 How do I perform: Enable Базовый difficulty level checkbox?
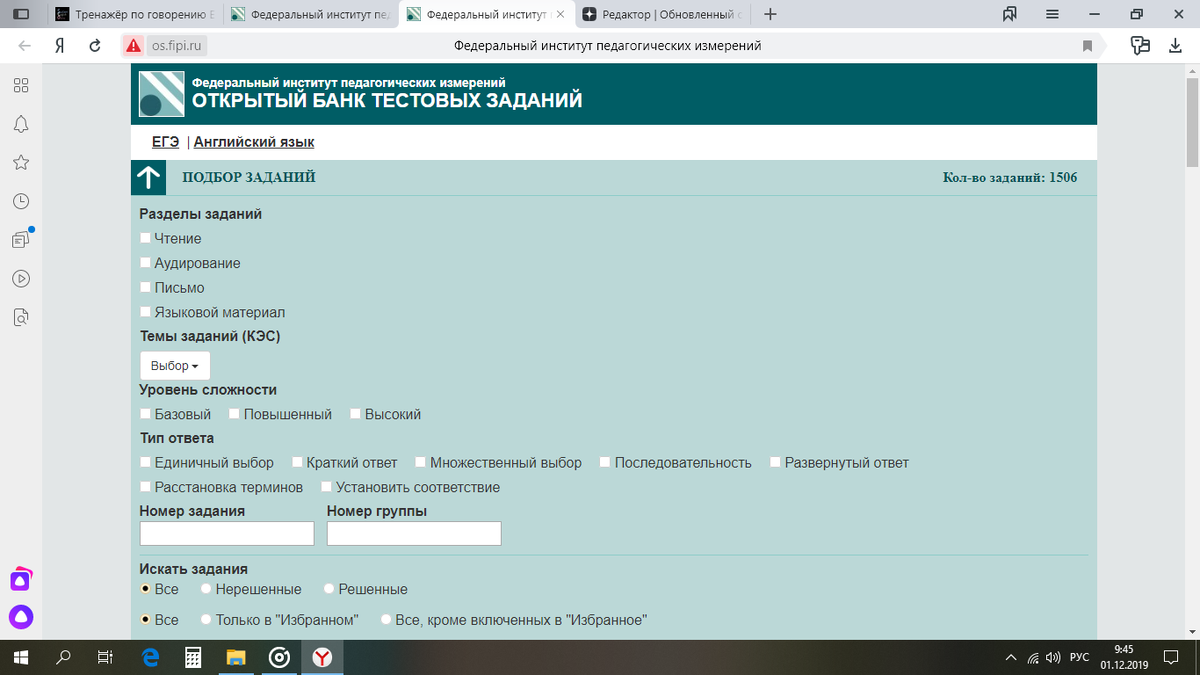click(145, 413)
